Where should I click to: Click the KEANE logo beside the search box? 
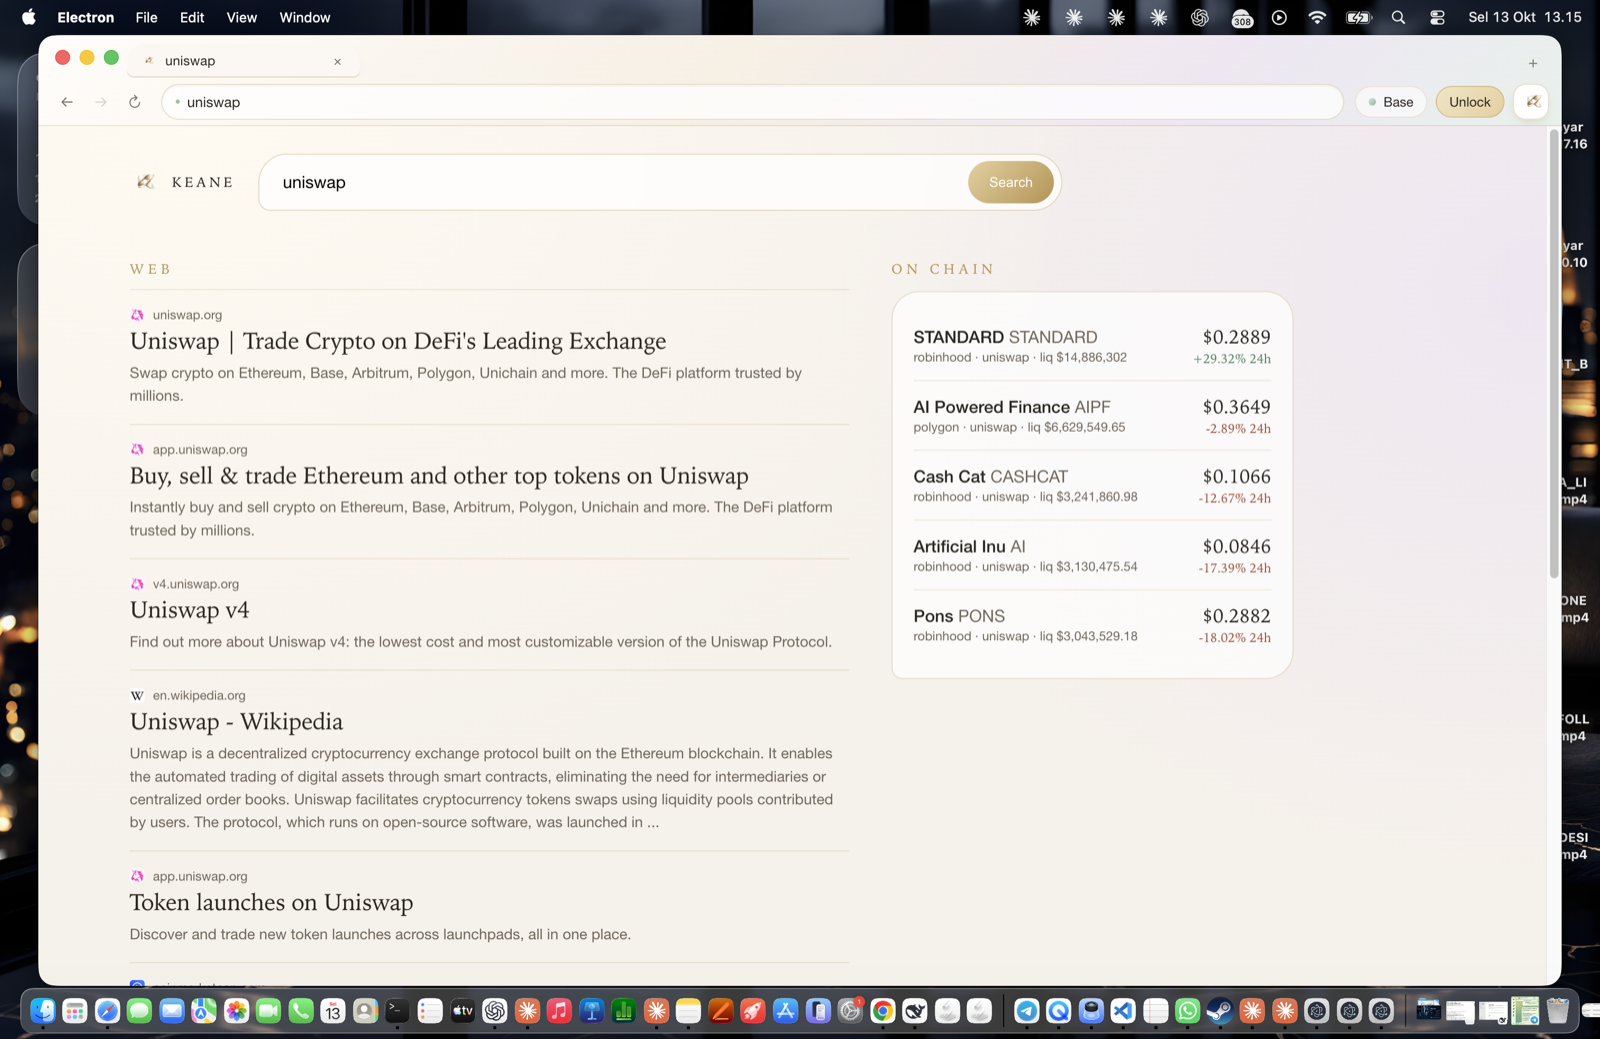[185, 182]
